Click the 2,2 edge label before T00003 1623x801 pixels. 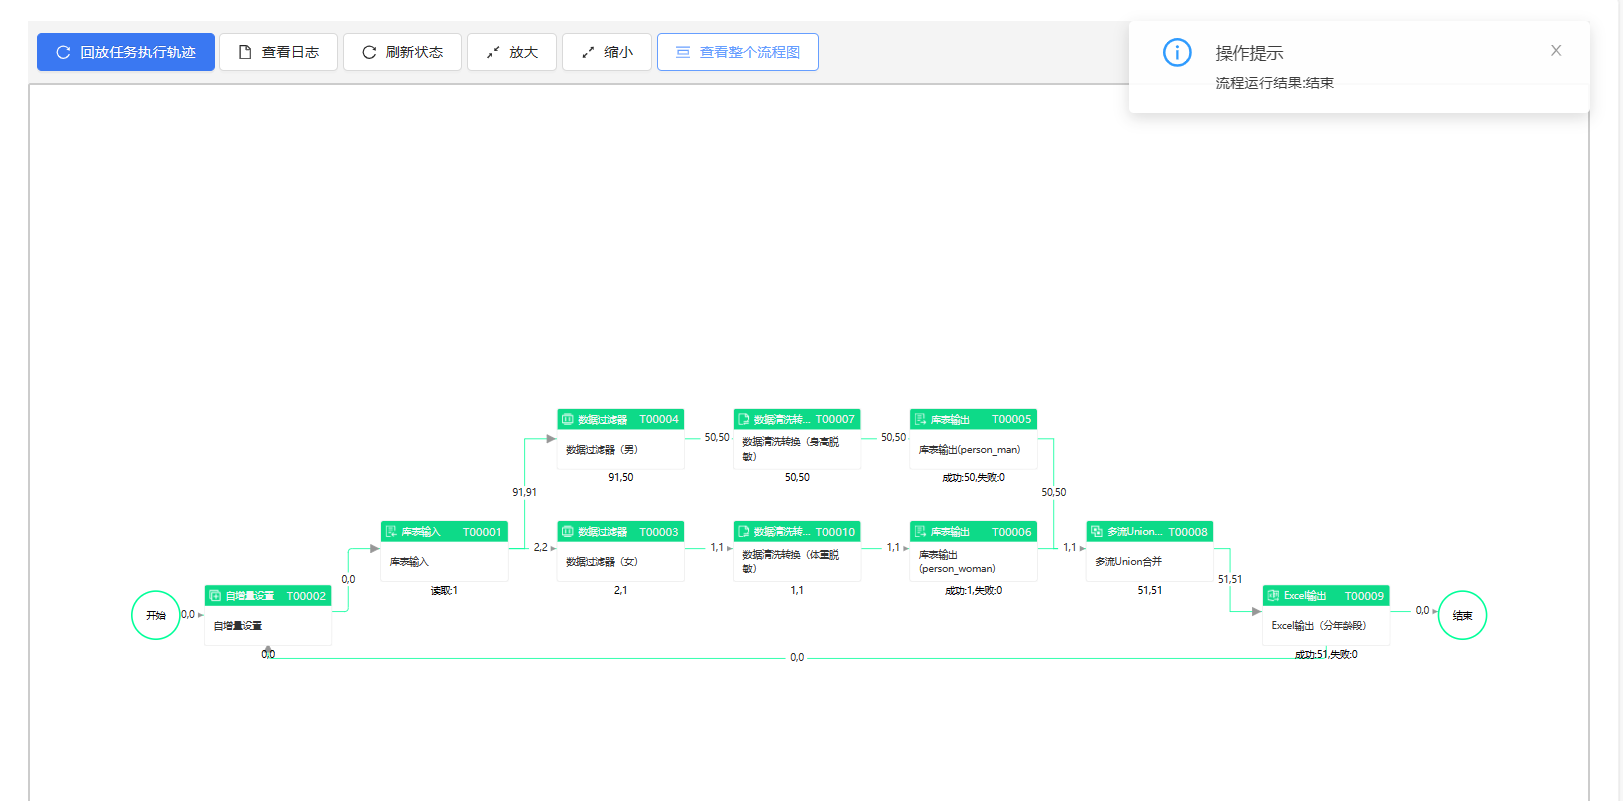[541, 548]
